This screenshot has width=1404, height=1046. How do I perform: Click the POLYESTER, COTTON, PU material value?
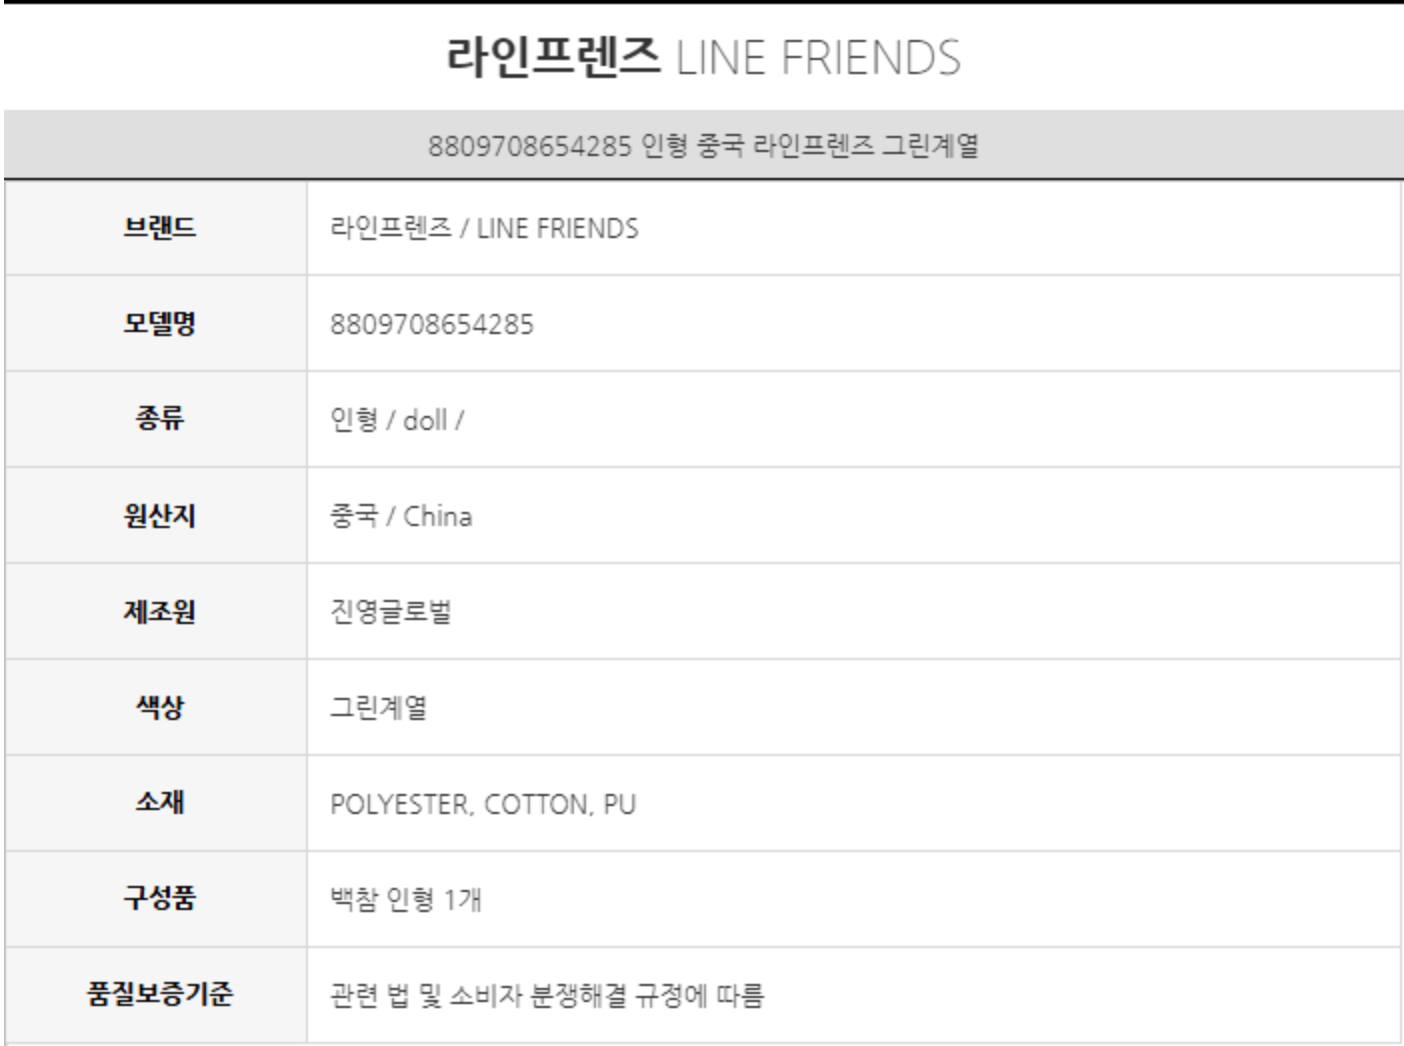click(483, 805)
